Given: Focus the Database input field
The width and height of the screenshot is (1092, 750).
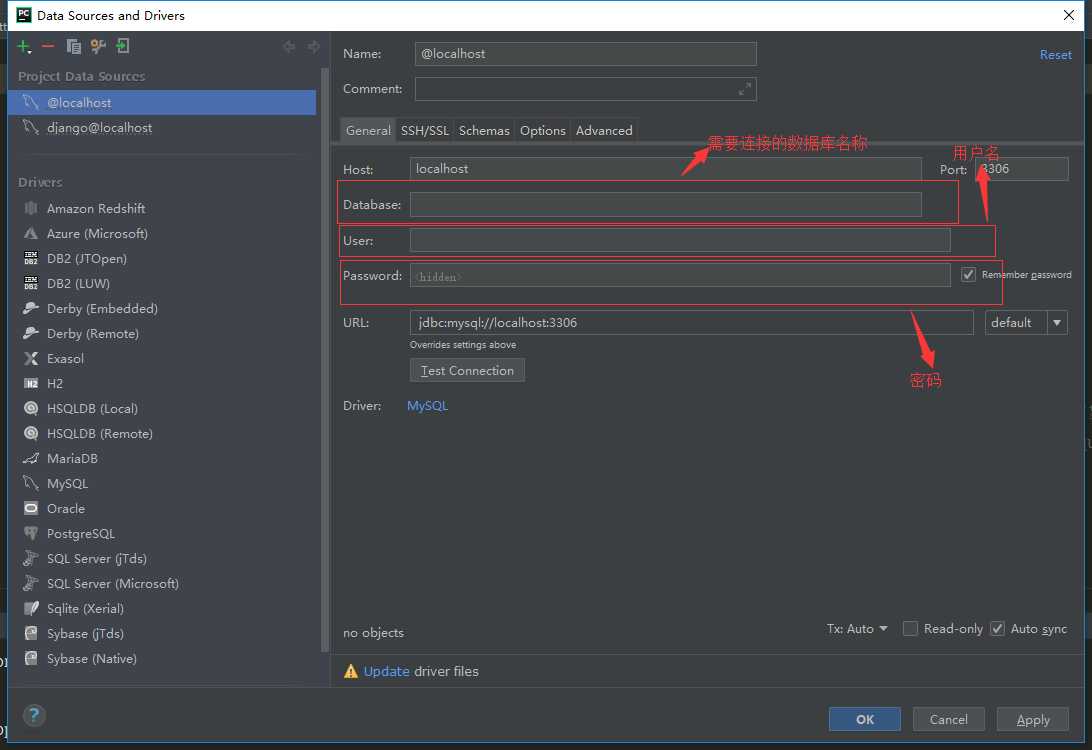Looking at the screenshot, I should 666,205.
